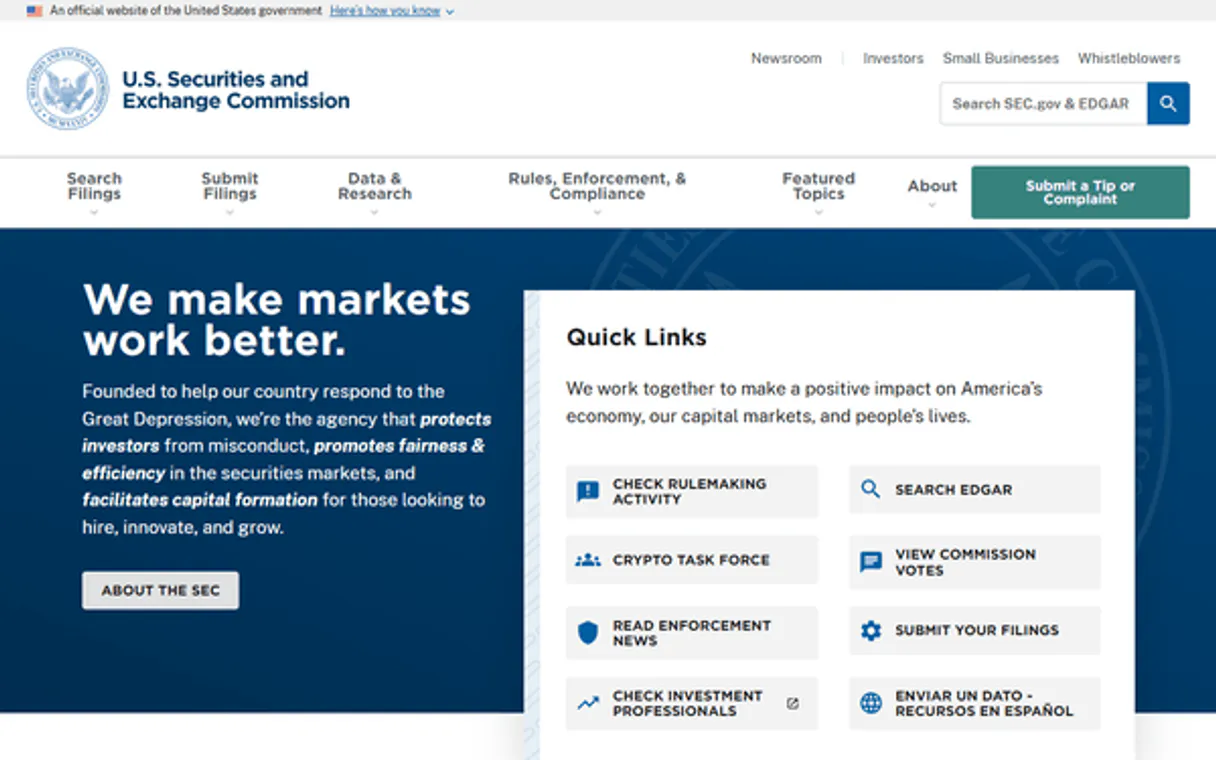The height and width of the screenshot is (760, 1216).
Task: Click the View Commission Votes speech bubble icon
Action: coord(871,561)
